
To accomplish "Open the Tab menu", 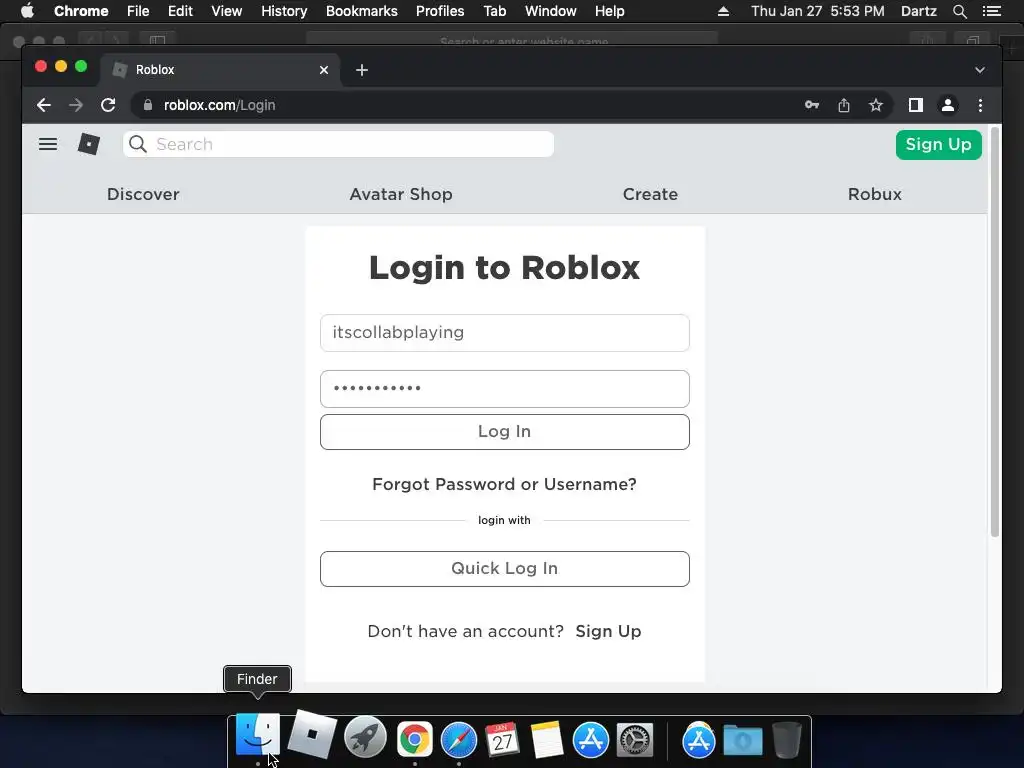I will tap(494, 11).
